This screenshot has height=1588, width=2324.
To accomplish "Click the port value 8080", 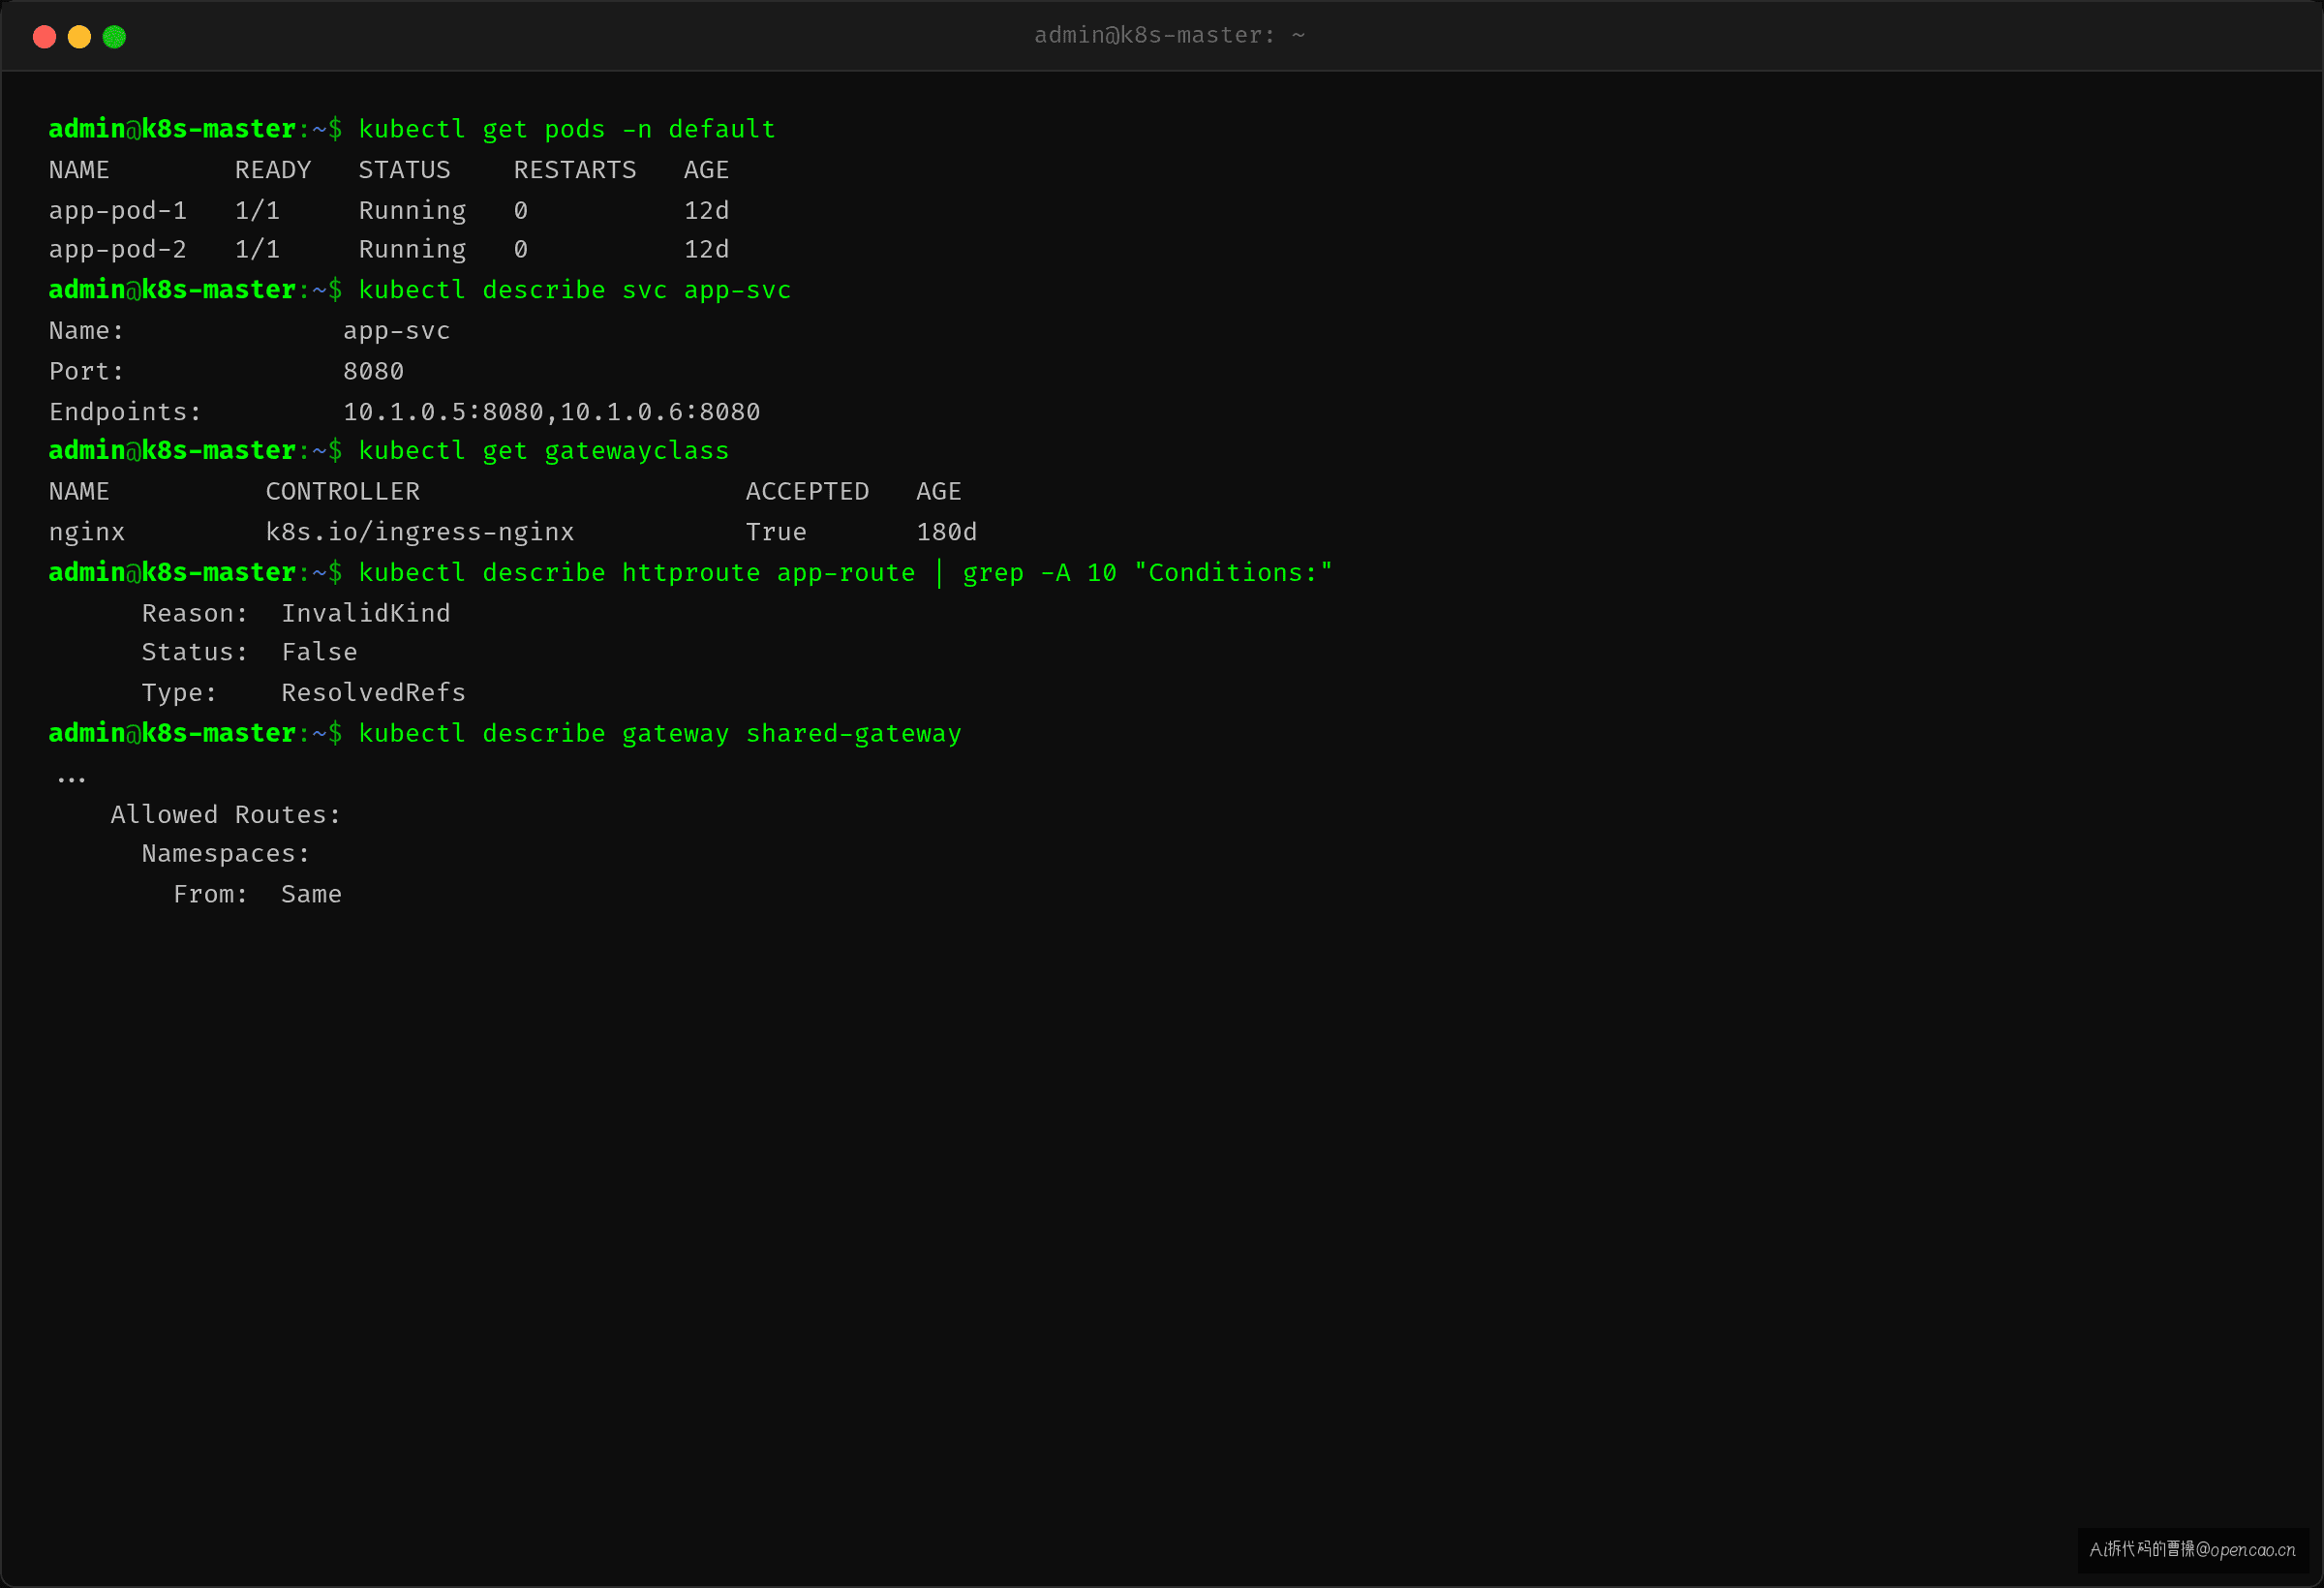I will point(373,372).
